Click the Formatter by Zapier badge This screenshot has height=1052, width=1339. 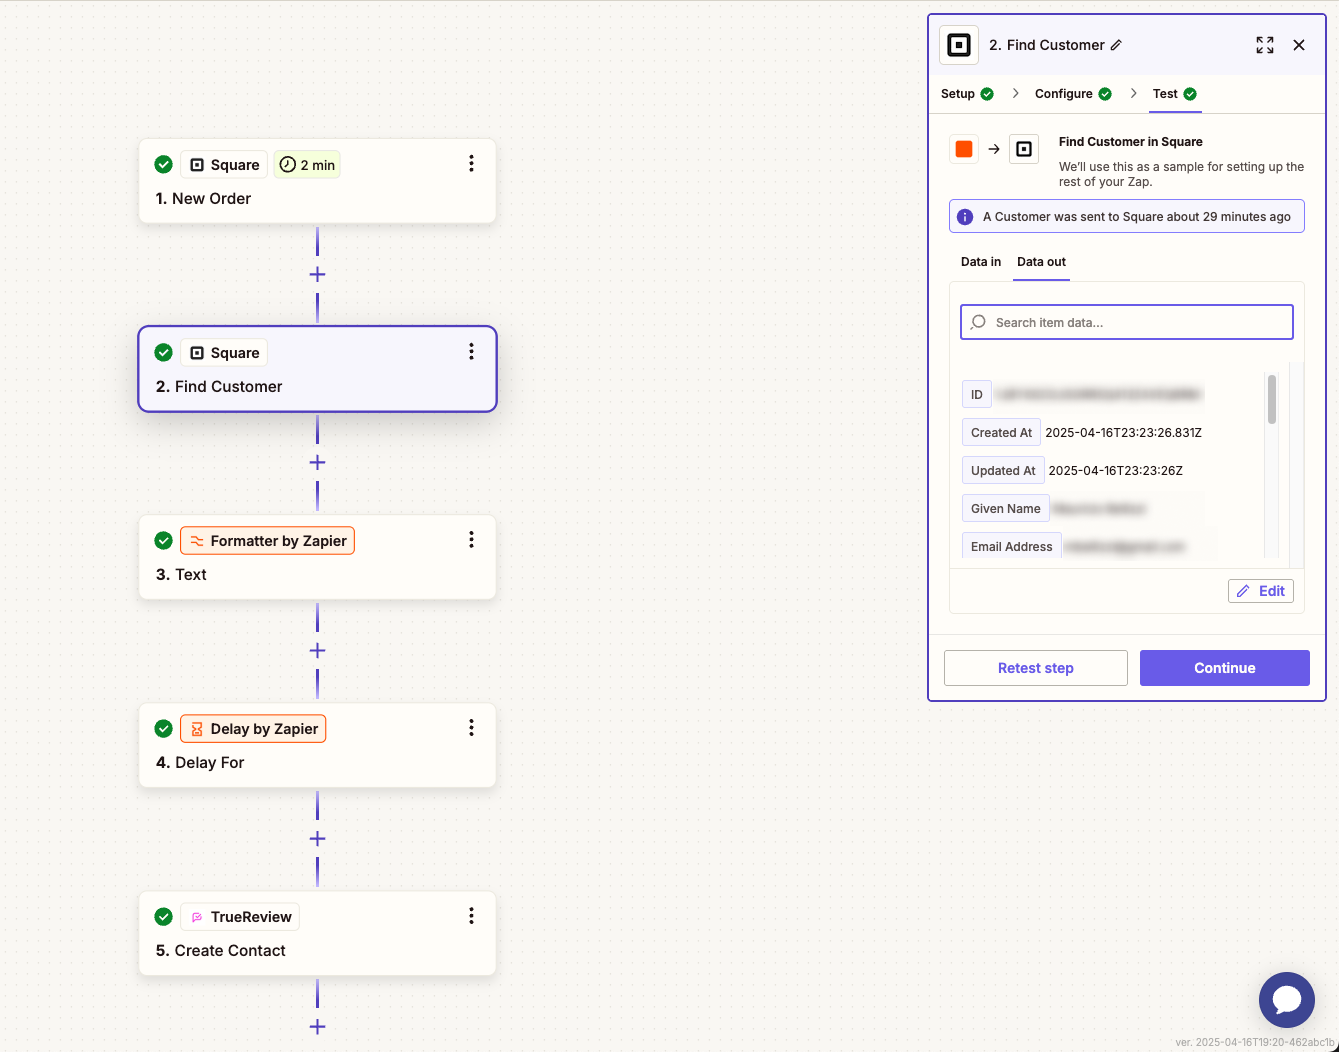click(x=267, y=541)
